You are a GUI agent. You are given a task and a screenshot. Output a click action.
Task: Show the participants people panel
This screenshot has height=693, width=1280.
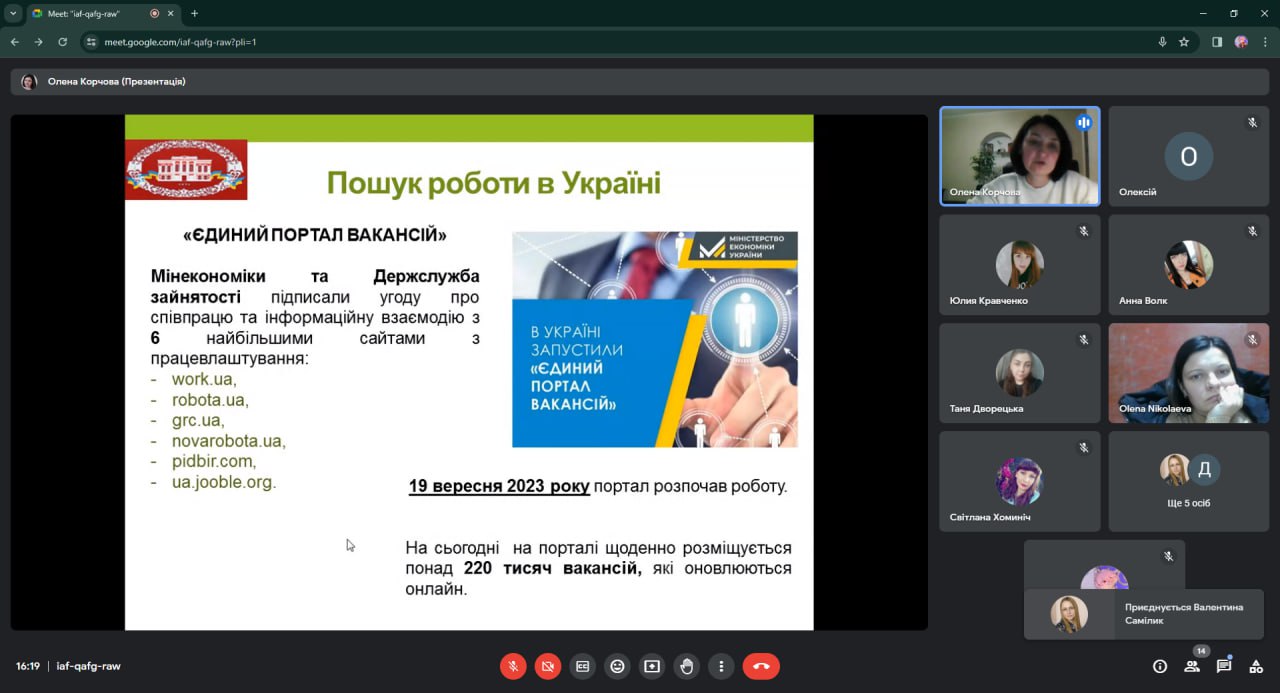[x=1192, y=666]
